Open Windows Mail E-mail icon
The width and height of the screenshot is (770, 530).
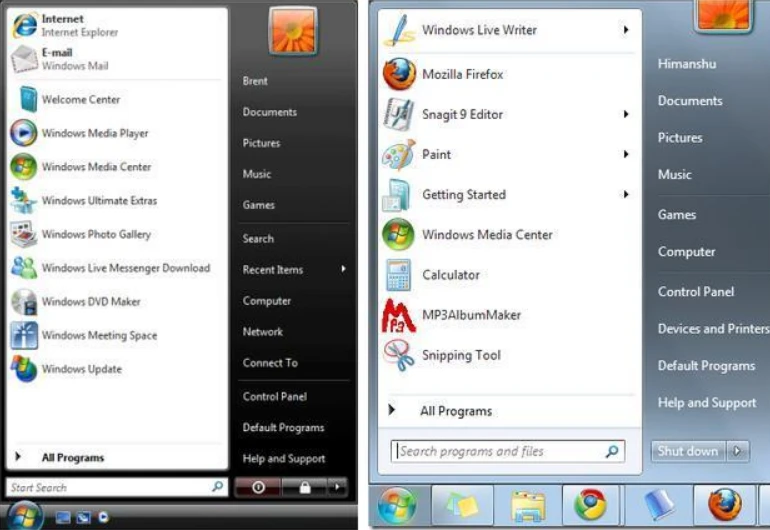tap(25, 59)
